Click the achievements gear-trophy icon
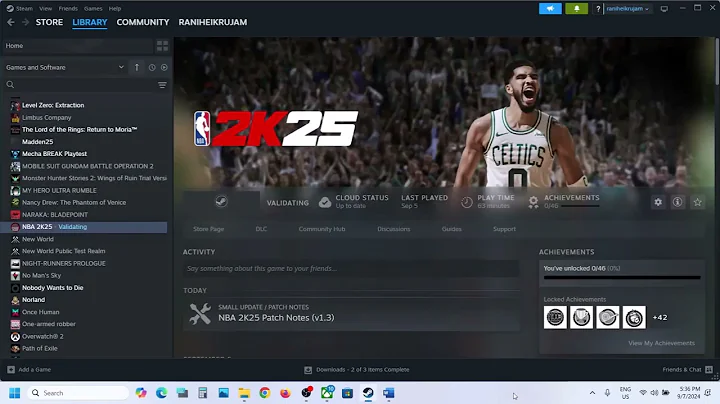This screenshot has height=404, width=720. tap(533, 202)
